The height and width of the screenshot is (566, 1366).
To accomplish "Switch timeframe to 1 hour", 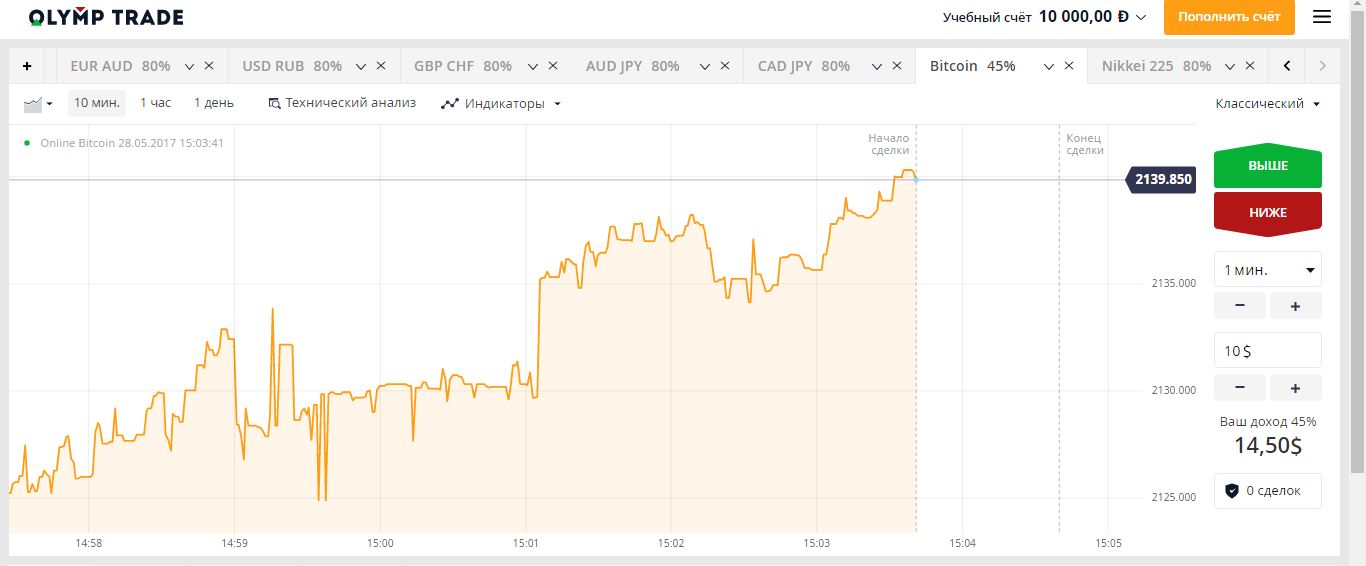I will (155, 103).
